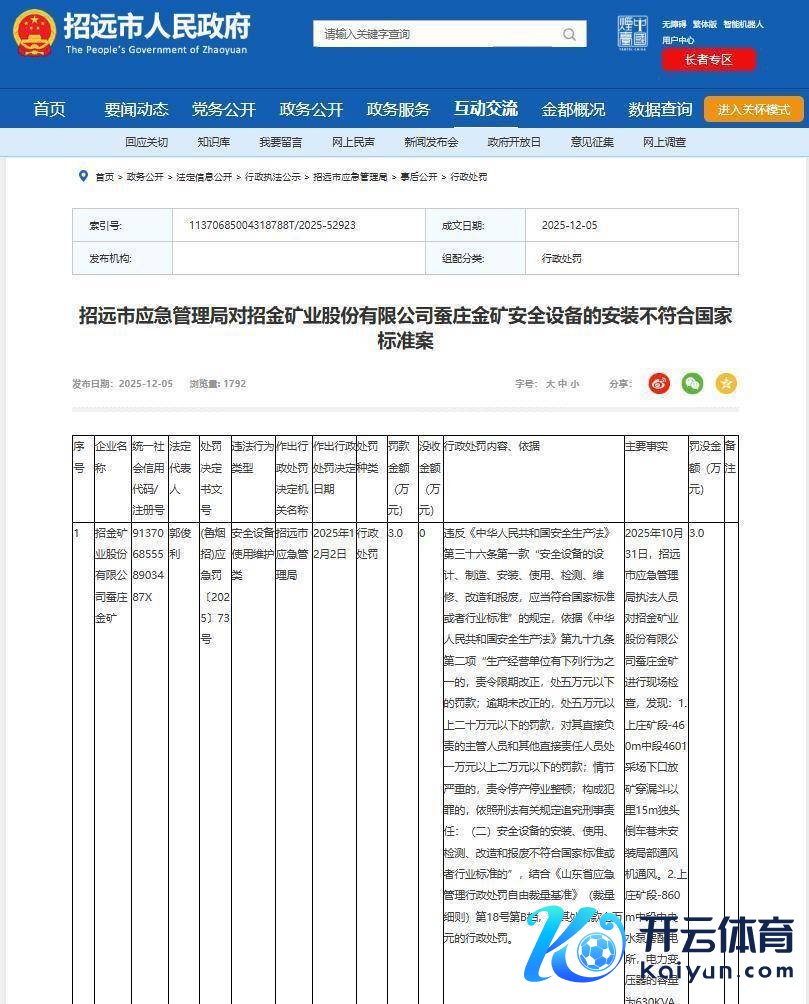Screen dimensions: 809x1004
Task: Click the national emblem logo
Action: point(33,33)
